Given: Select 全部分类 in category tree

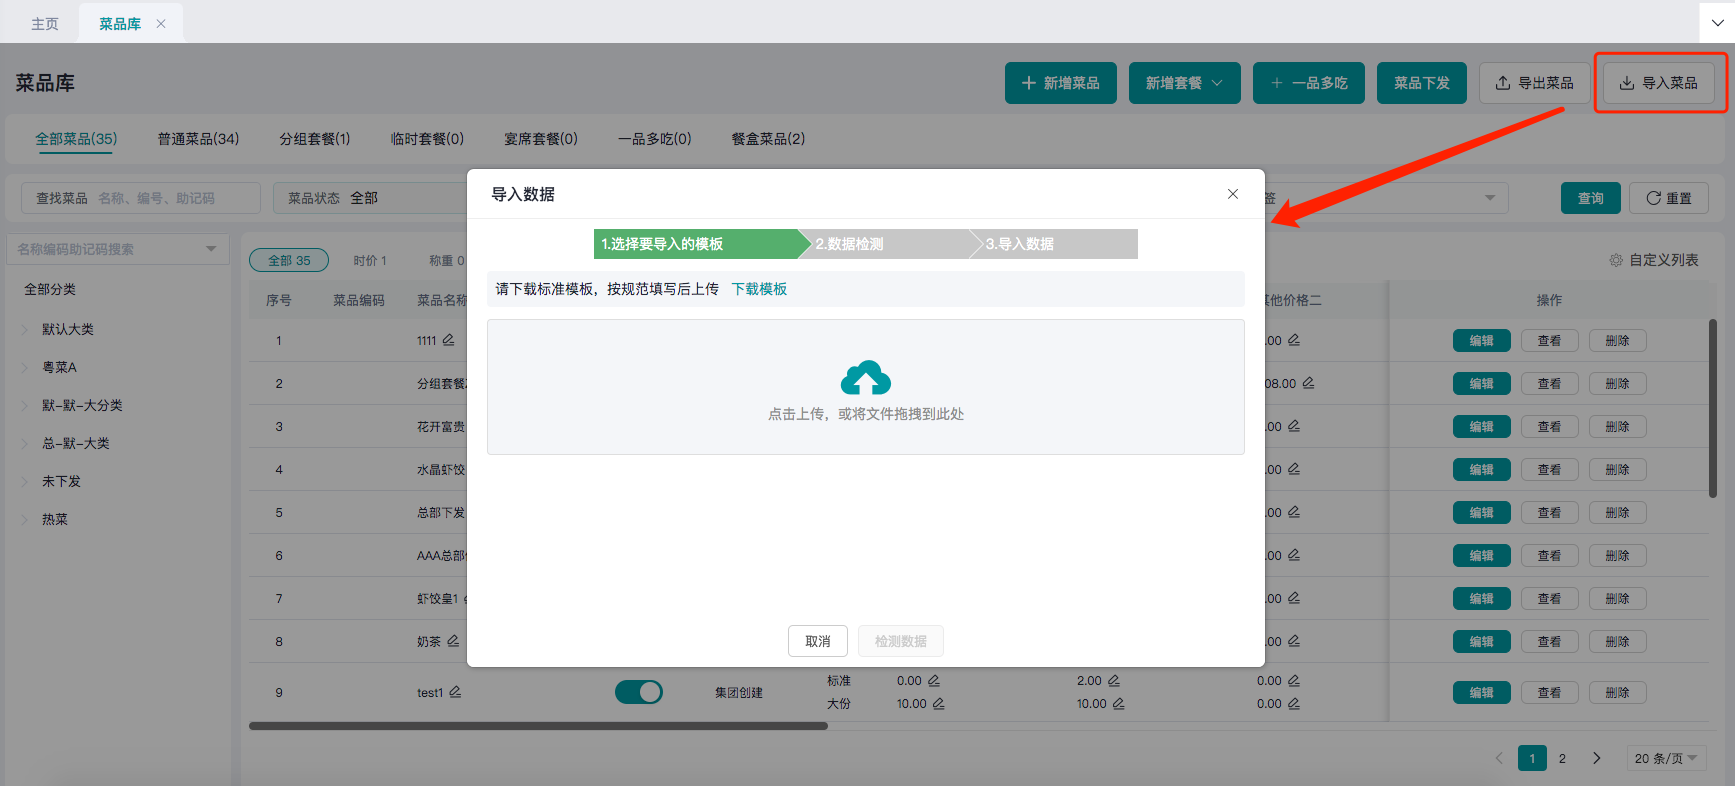Looking at the screenshot, I should tap(50, 289).
